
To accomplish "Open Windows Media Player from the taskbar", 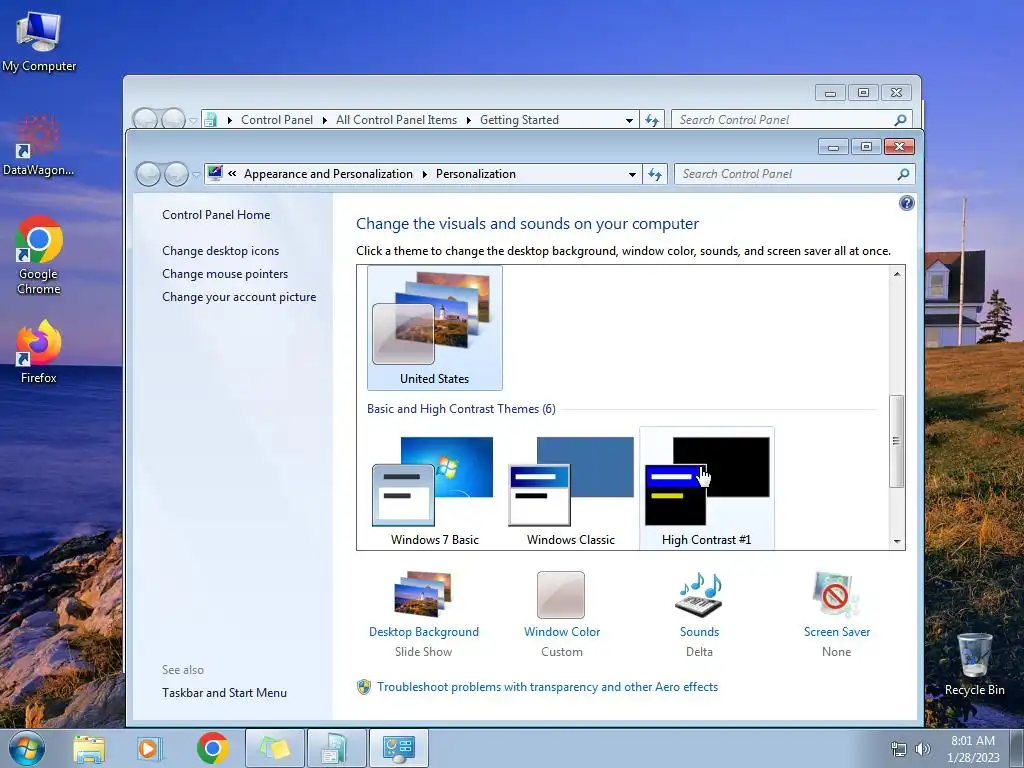I will click(x=148, y=749).
